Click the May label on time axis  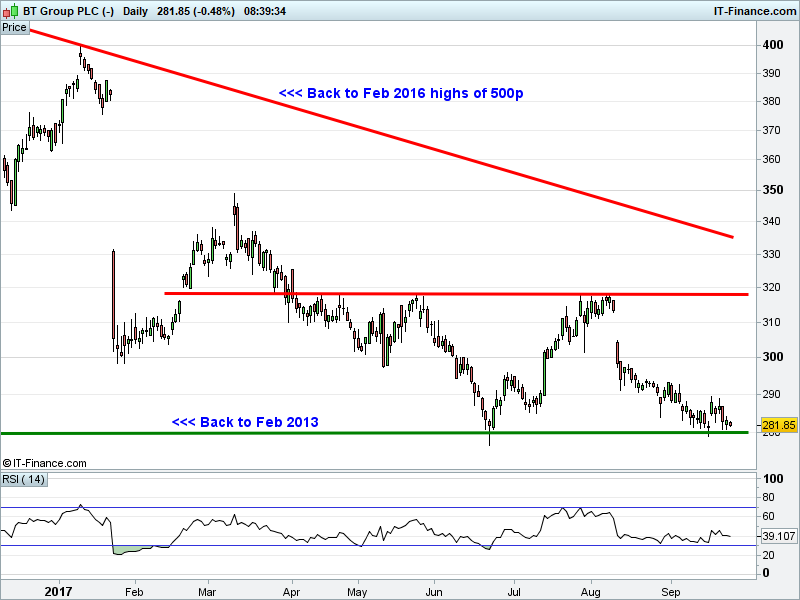357,592
